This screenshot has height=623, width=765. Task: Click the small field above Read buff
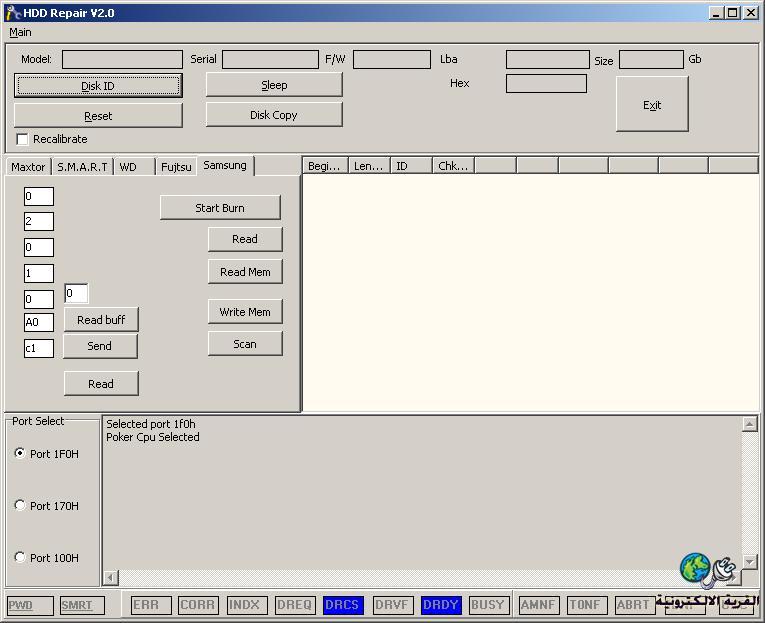[76, 293]
